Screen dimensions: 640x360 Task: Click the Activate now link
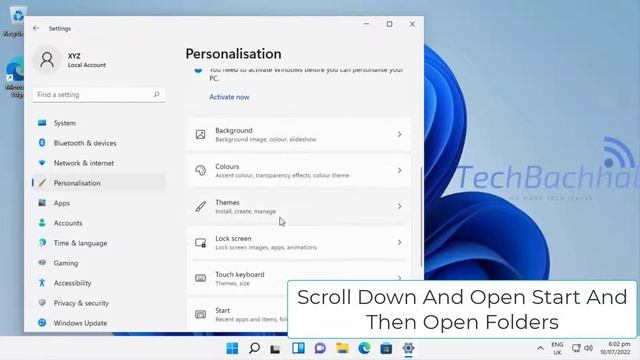coord(229,97)
